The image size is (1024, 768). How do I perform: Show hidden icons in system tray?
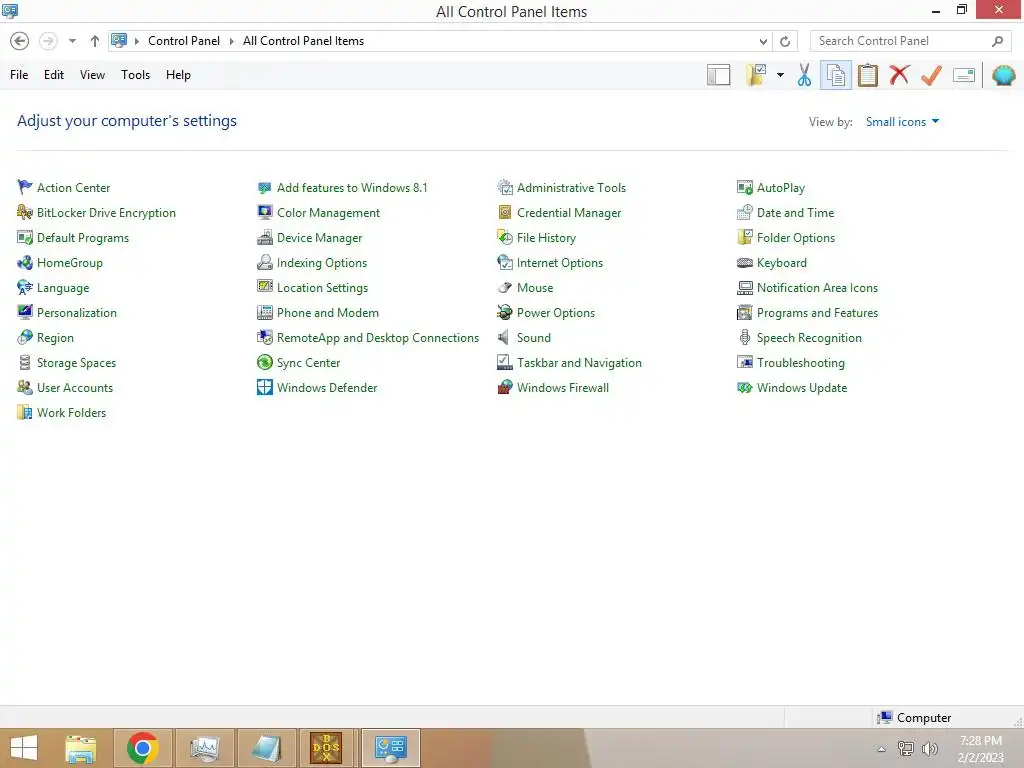coord(881,749)
